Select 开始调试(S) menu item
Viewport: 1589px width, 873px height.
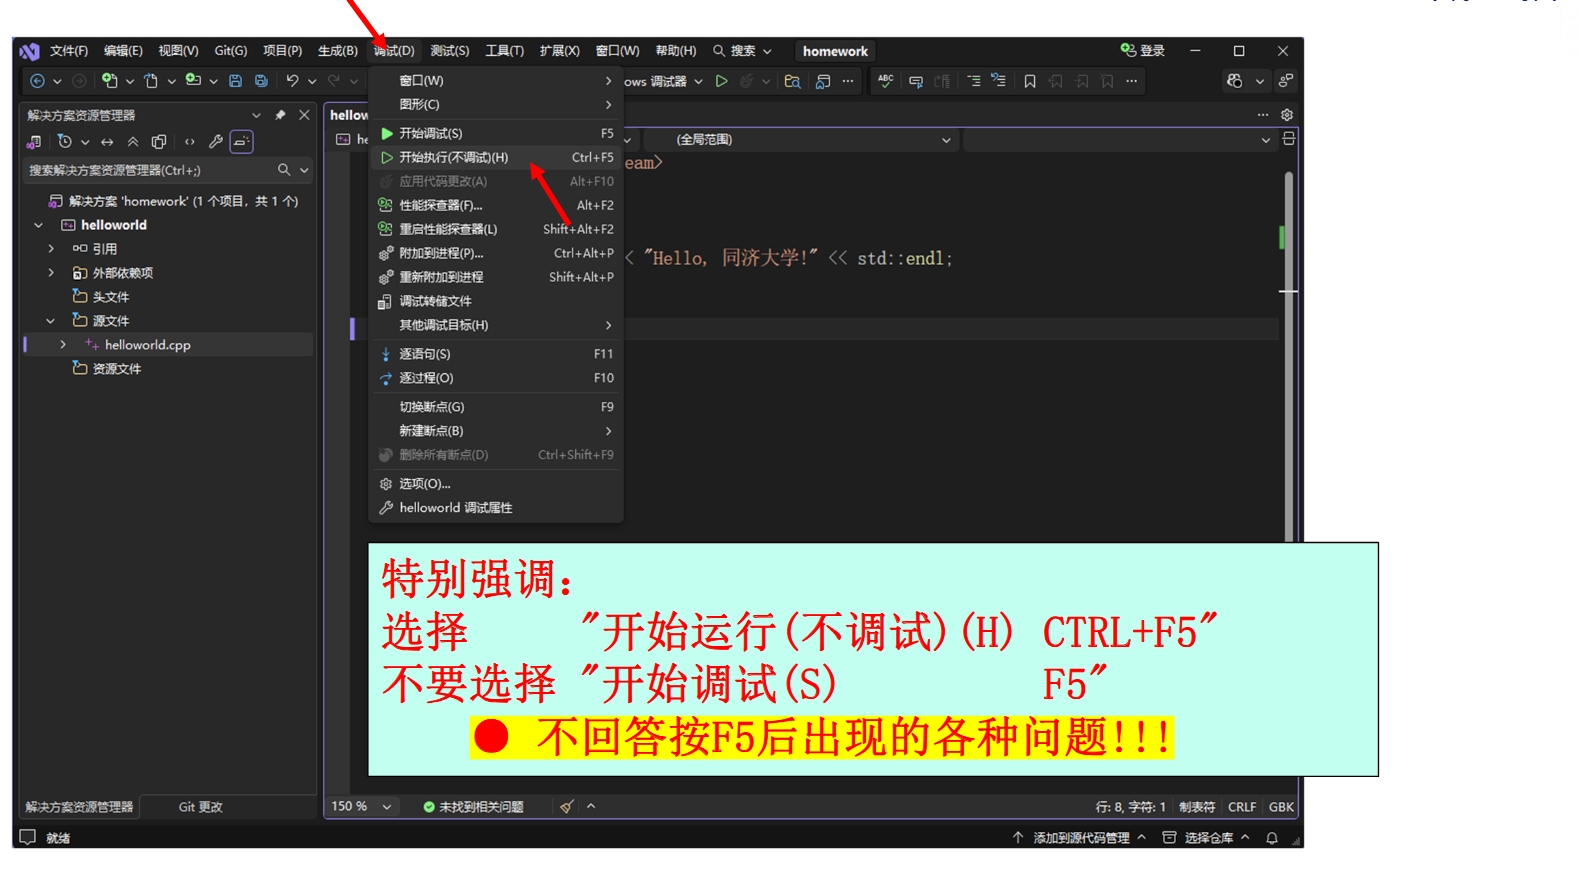click(497, 133)
